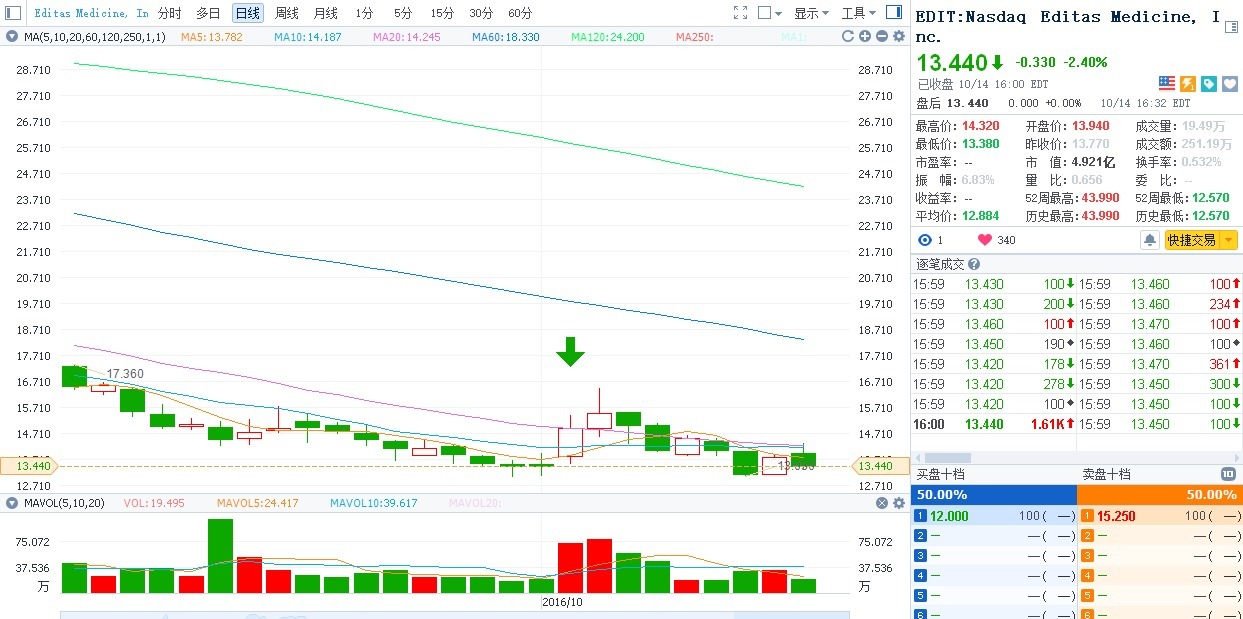Toggle left sidebar panel icon
This screenshot has height=619, width=1243.
13,13
